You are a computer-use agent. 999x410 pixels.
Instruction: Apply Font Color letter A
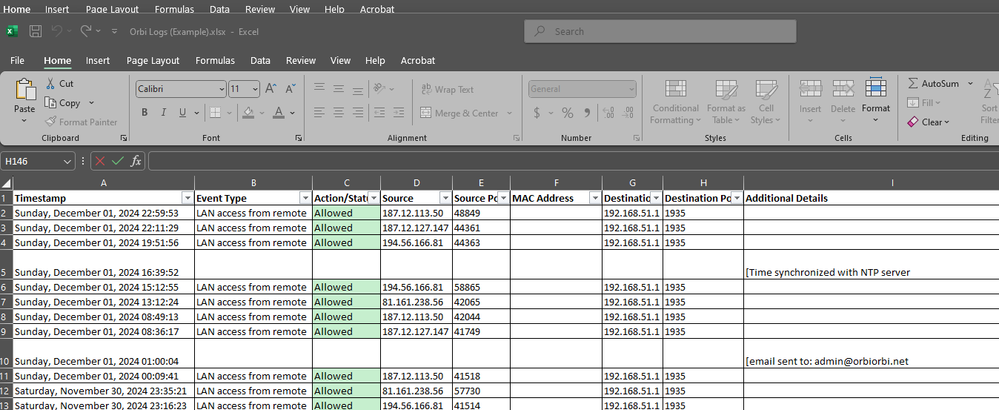[278, 113]
